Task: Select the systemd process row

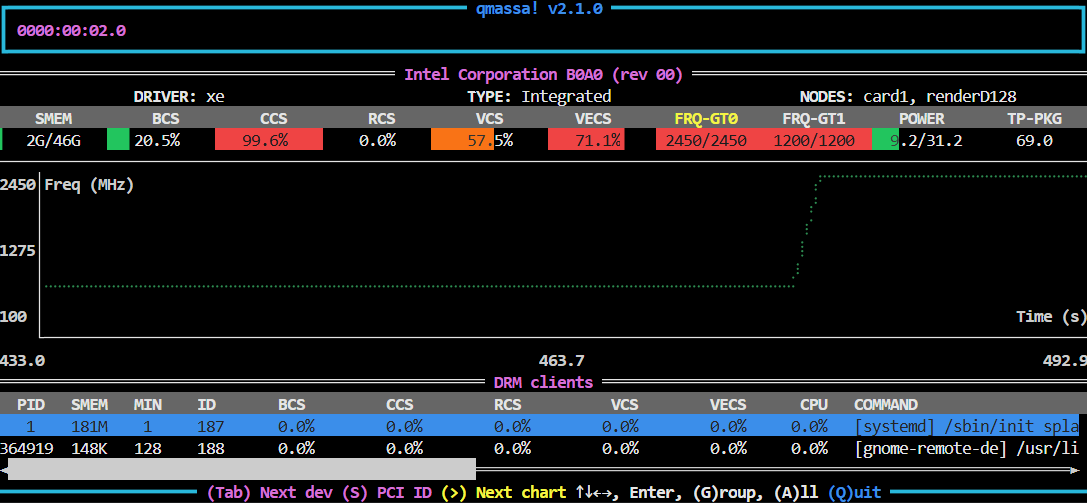Action: pyautogui.click(x=539, y=426)
